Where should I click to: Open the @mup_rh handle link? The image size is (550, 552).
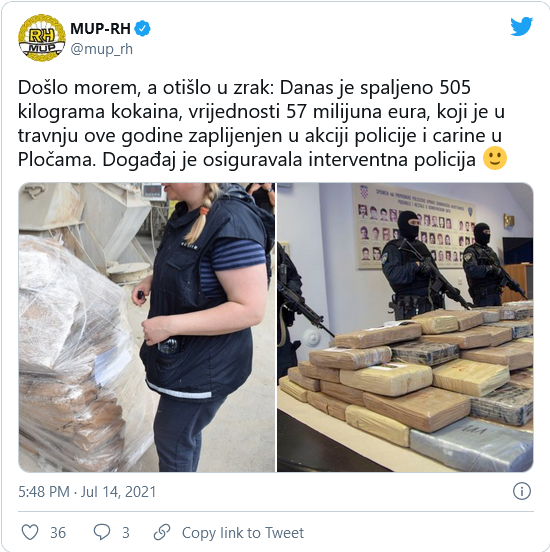(102, 49)
